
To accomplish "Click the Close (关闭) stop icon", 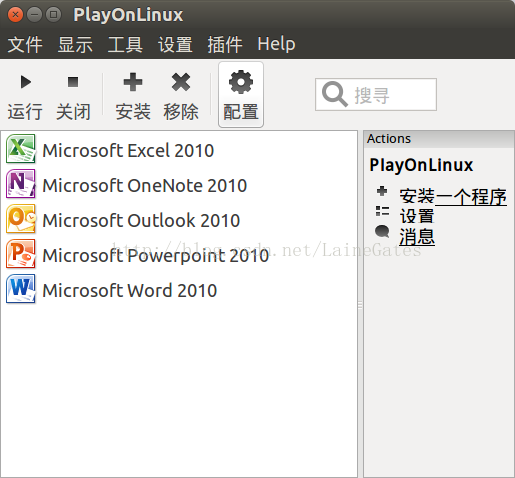I will click(x=73, y=82).
